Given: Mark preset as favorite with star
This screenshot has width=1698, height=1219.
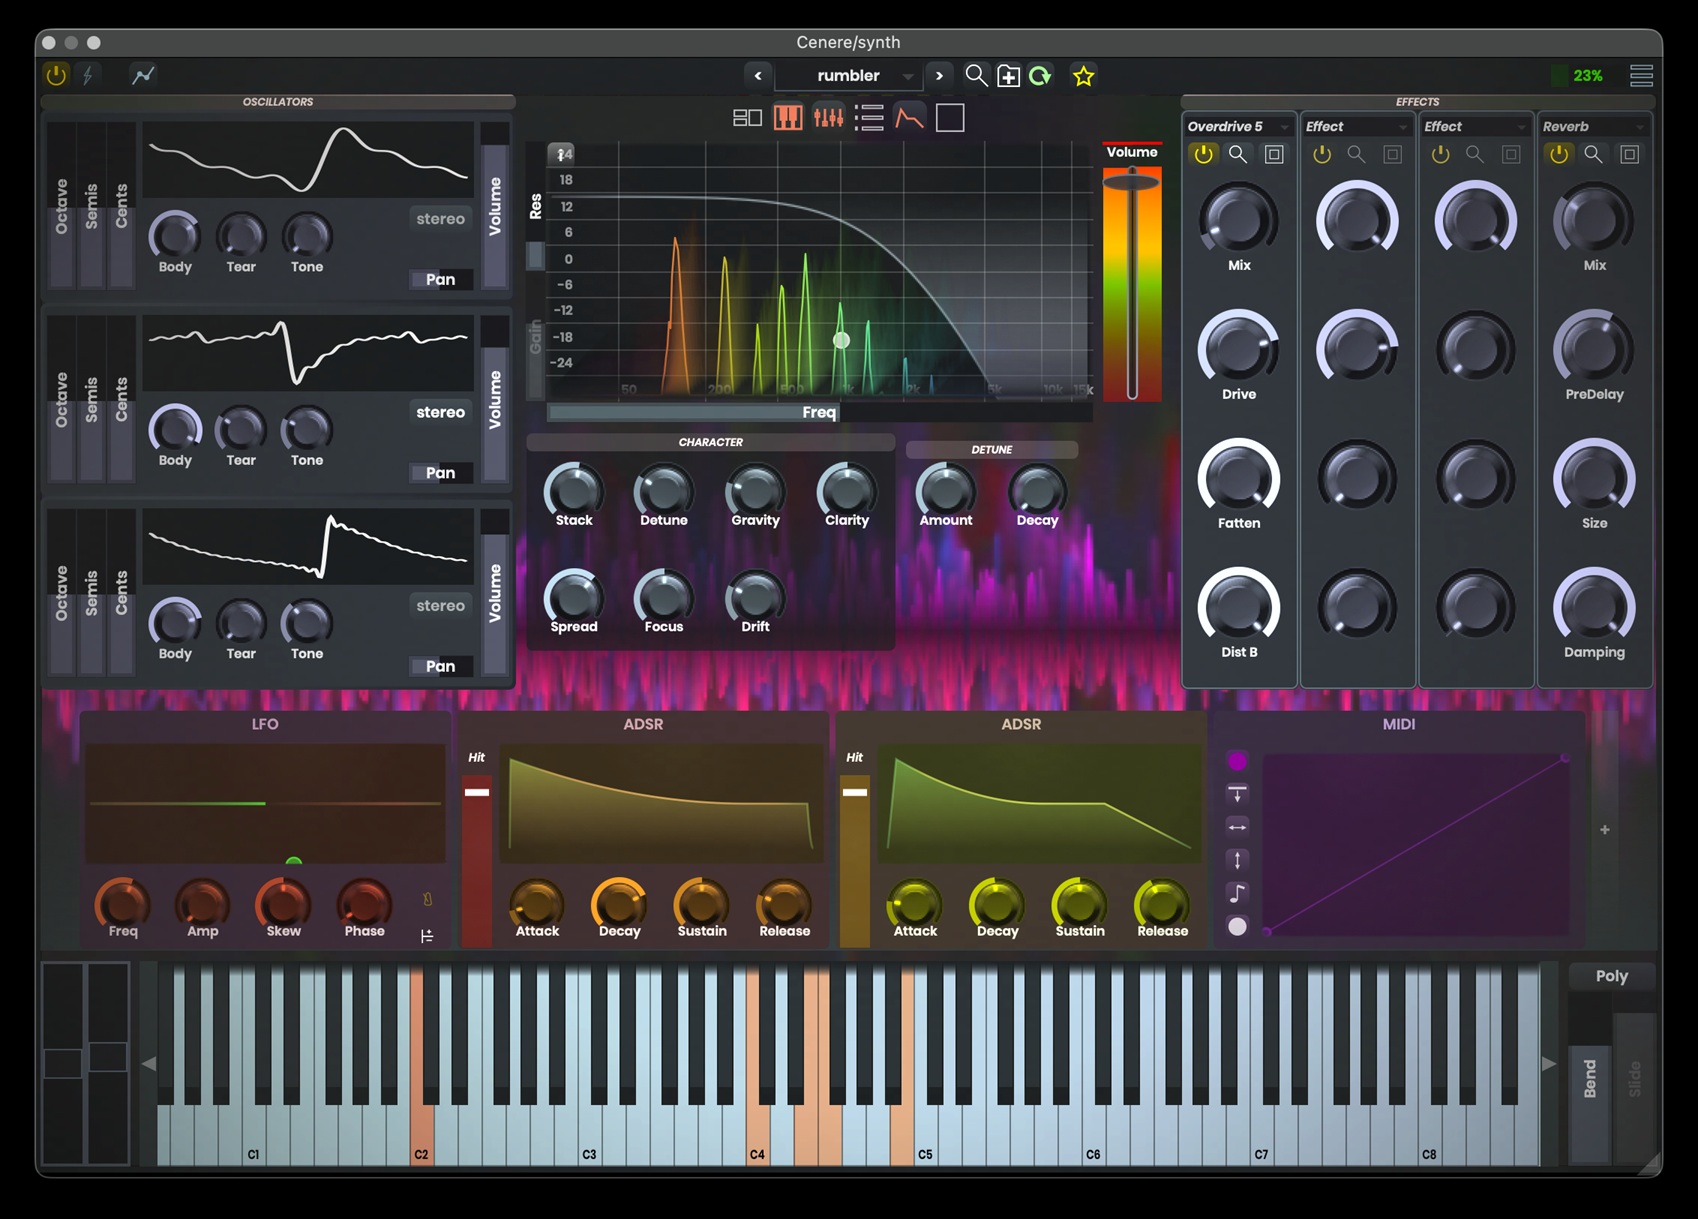Looking at the screenshot, I should 1083,76.
